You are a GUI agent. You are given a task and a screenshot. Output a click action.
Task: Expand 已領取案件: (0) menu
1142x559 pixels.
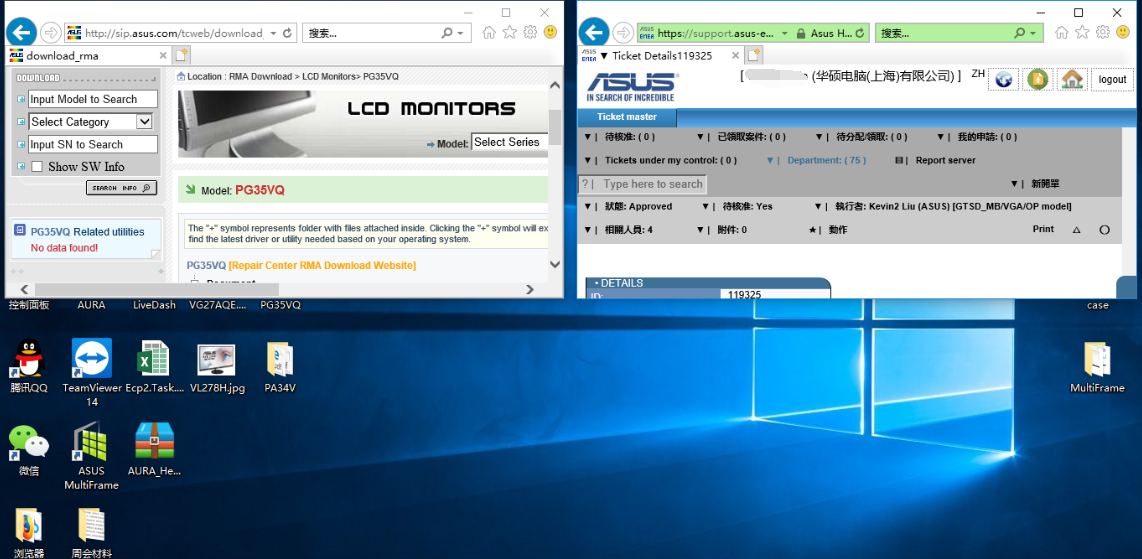(741, 137)
